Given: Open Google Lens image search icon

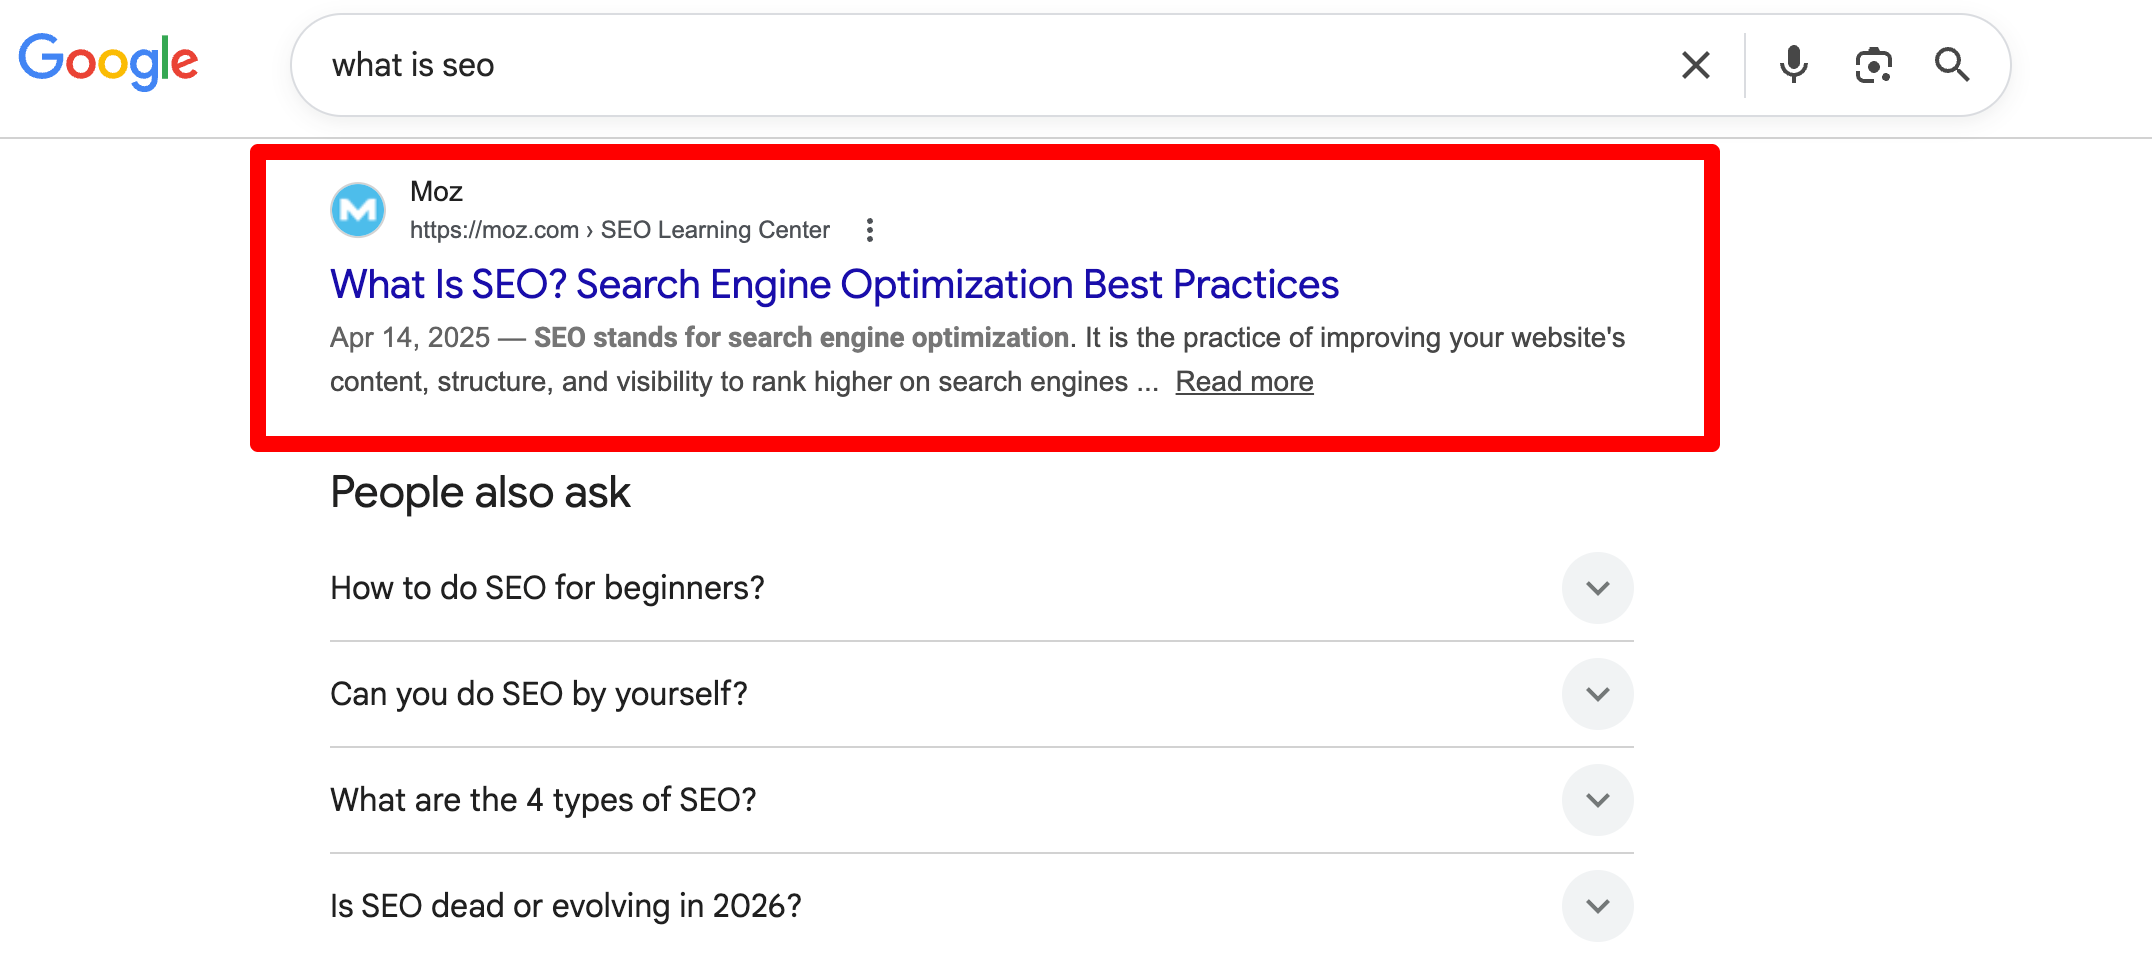Looking at the screenshot, I should pyautogui.click(x=1873, y=65).
